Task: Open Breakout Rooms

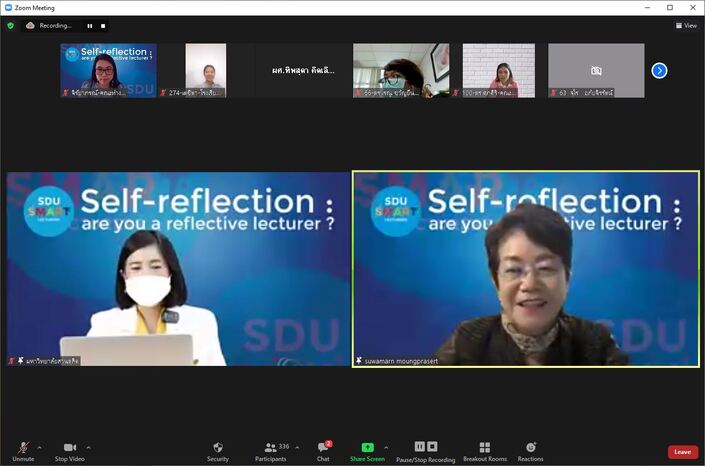Action: pyautogui.click(x=485, y=452)
